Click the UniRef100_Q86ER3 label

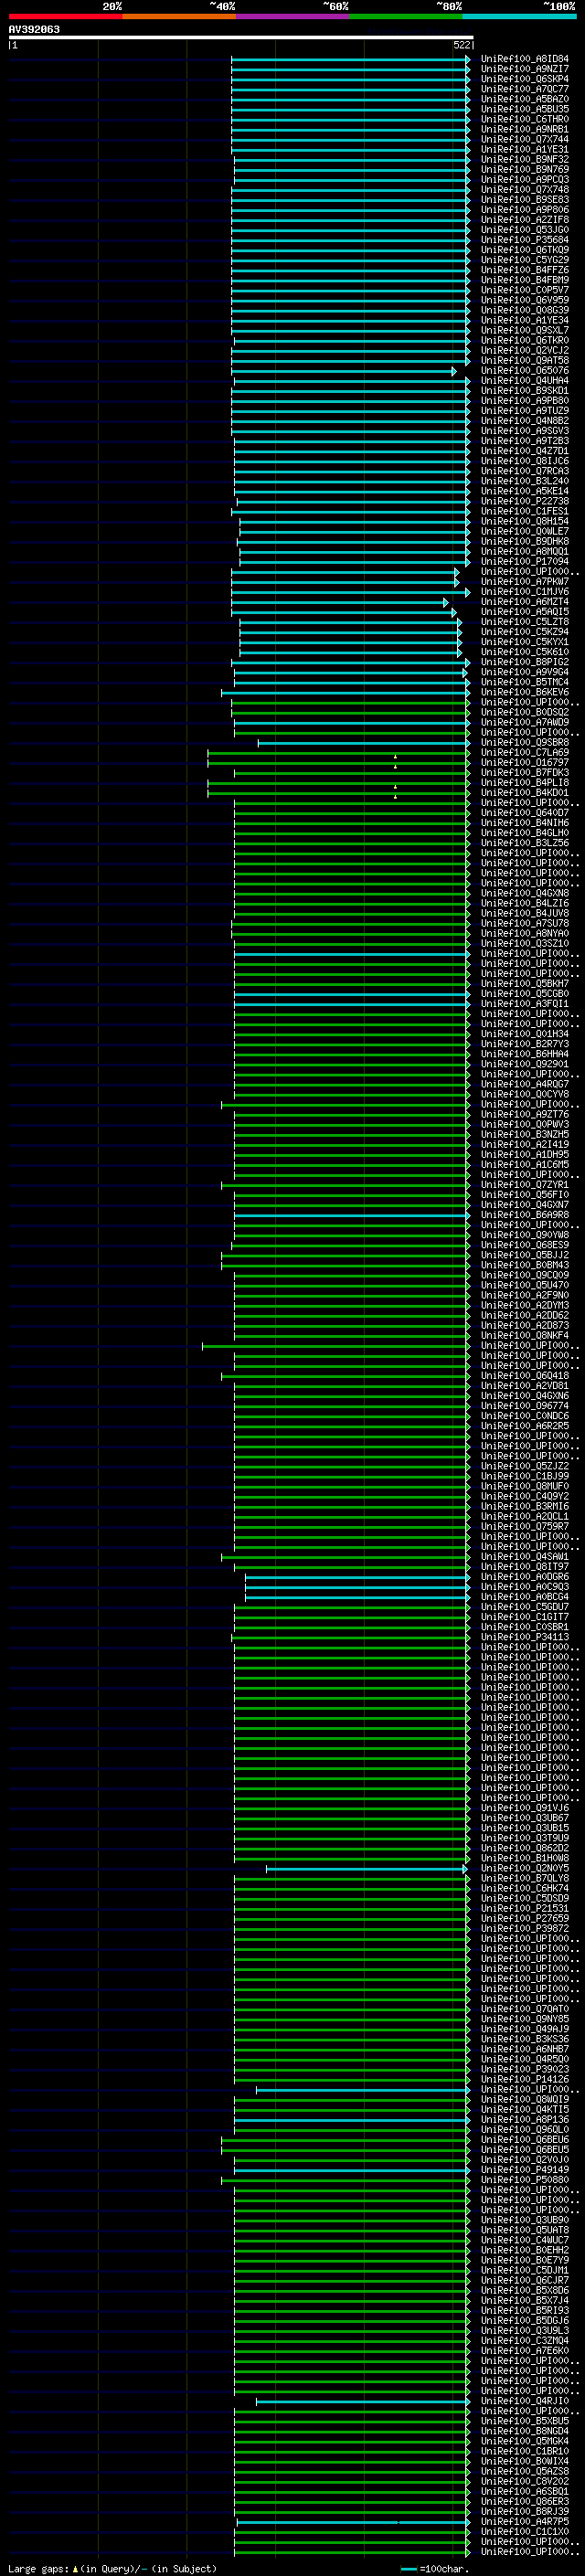[525, 2501]
